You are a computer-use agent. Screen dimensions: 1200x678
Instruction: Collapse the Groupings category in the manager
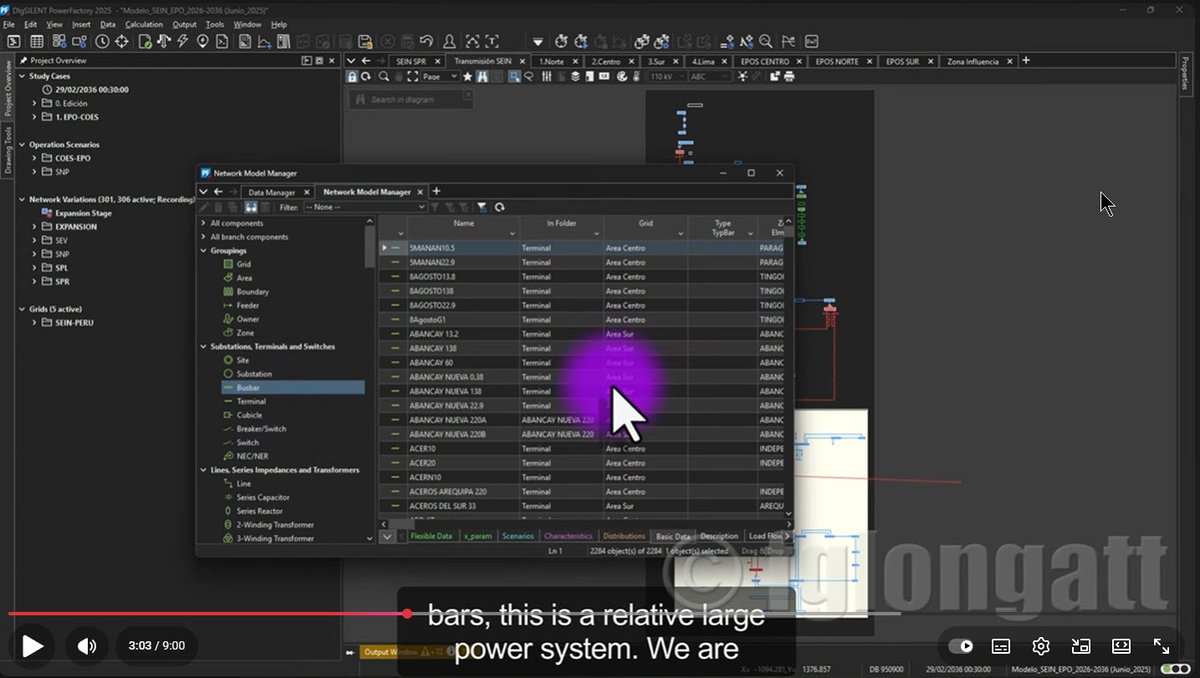204,250
